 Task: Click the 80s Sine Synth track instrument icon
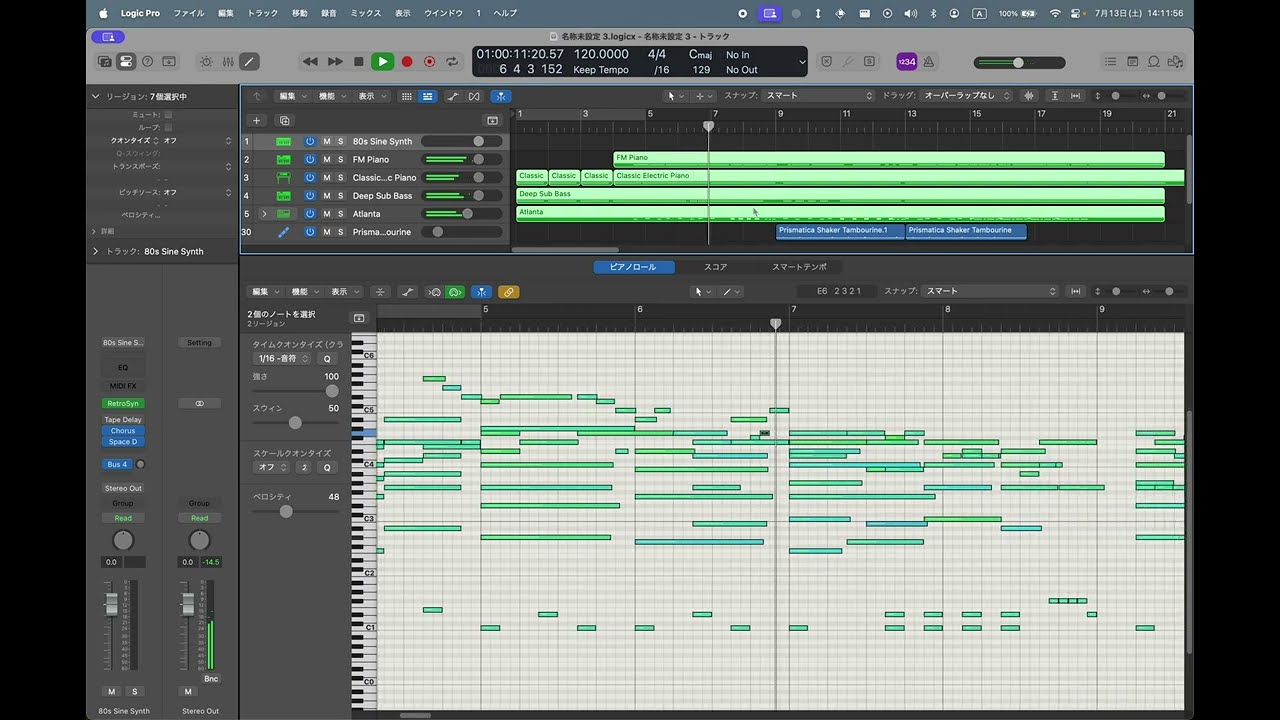tap(284, 141)
